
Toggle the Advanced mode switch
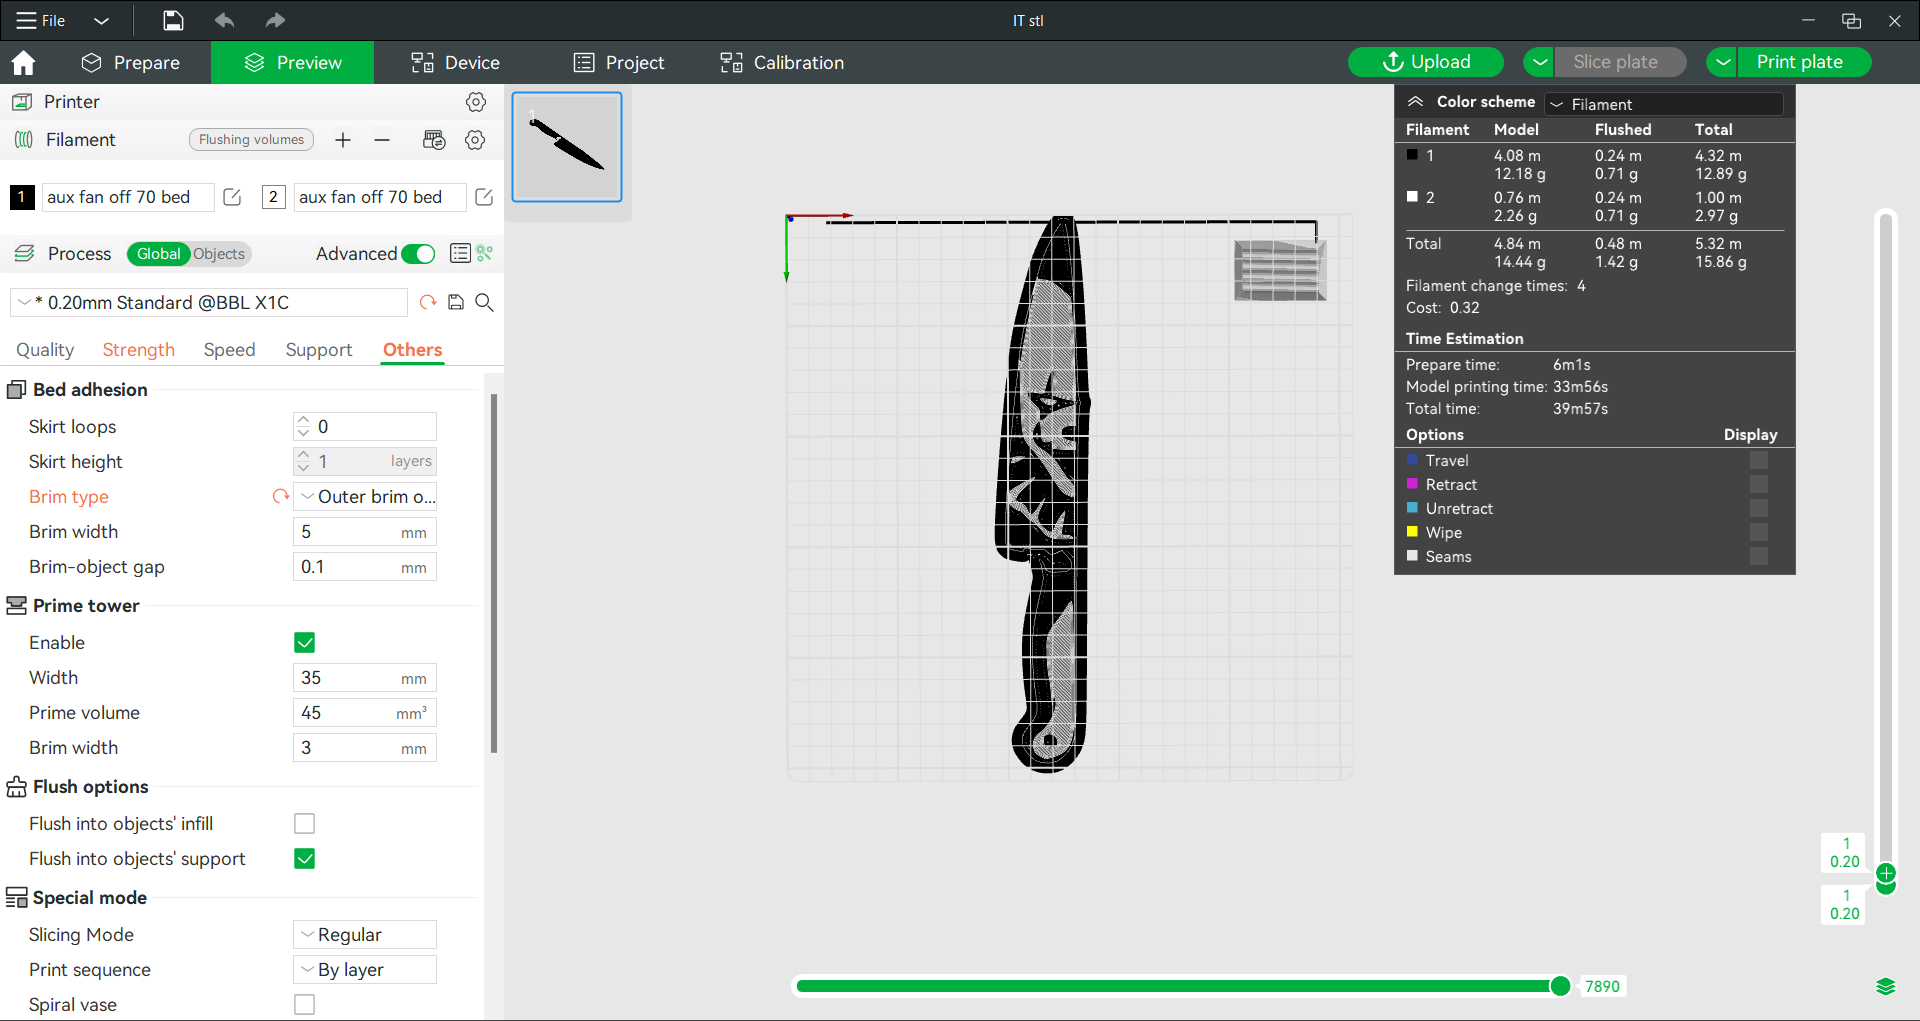[418, 254]
